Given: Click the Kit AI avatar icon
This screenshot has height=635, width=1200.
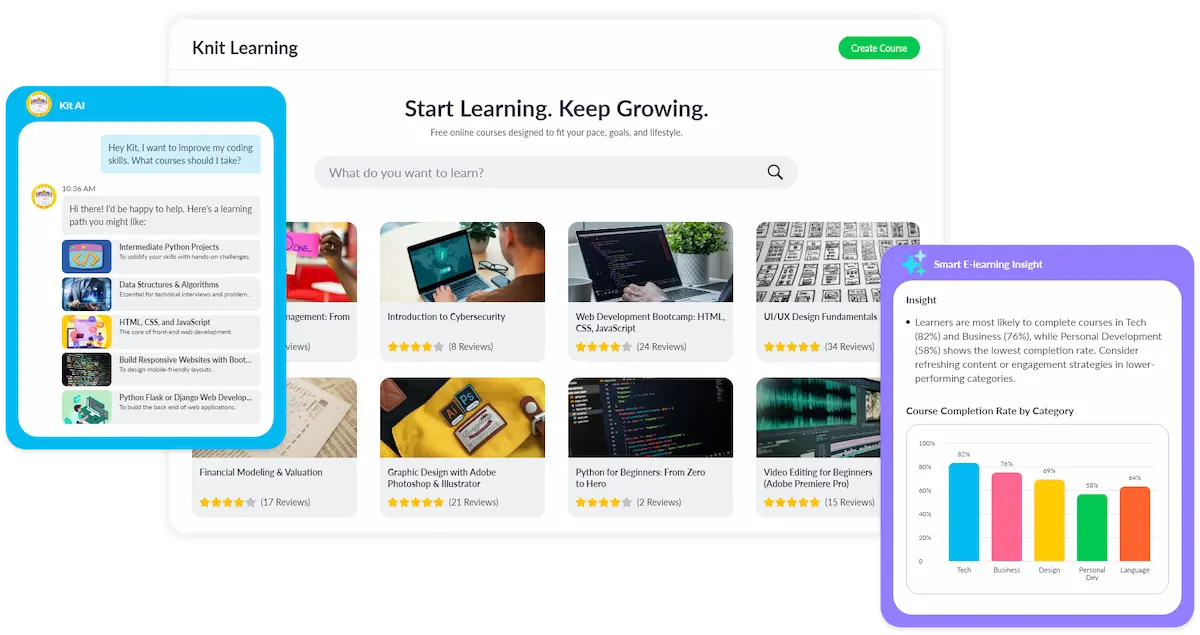Looking at the screenshot, I should click(39, 105).
